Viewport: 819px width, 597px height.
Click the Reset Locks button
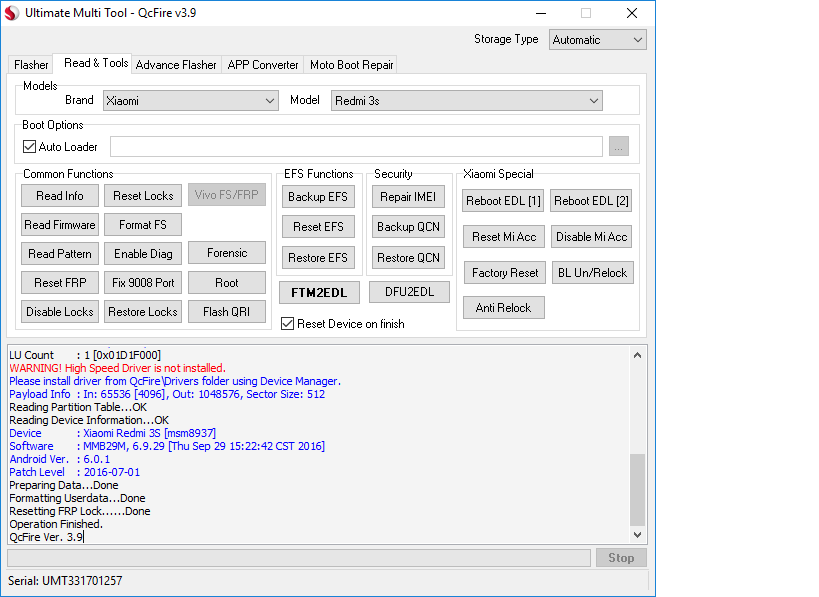(143, 196)
